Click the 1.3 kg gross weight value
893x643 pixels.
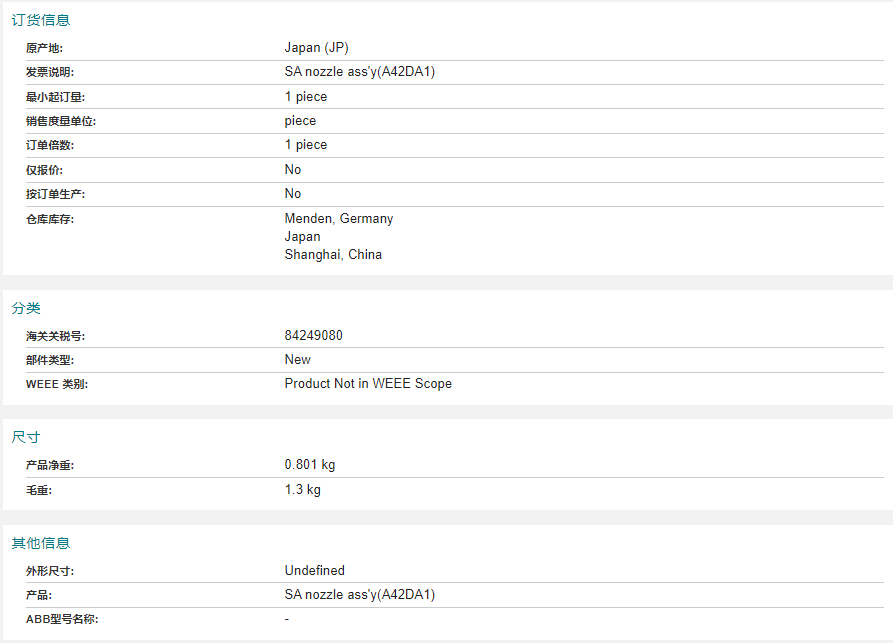tap(303, 490)
